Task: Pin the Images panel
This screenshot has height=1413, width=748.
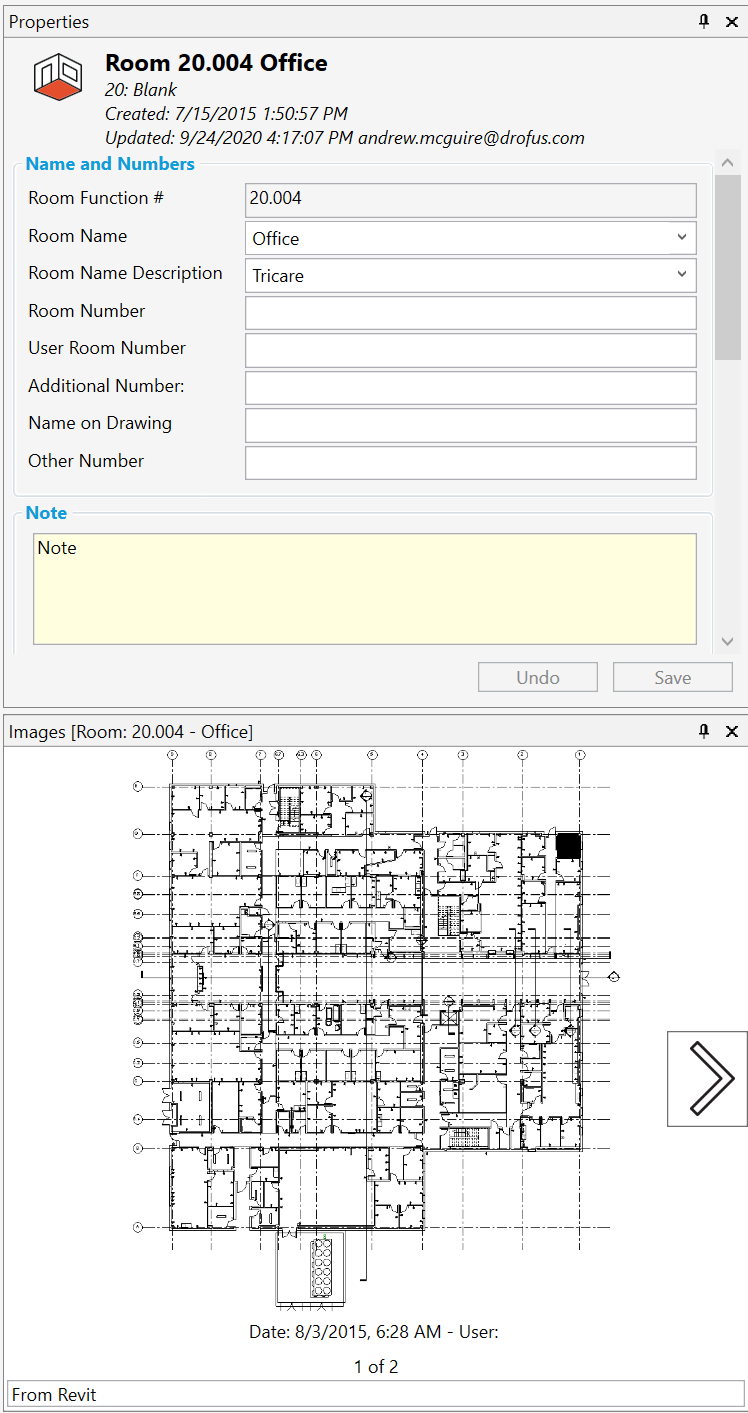Action: coord(704,731)
